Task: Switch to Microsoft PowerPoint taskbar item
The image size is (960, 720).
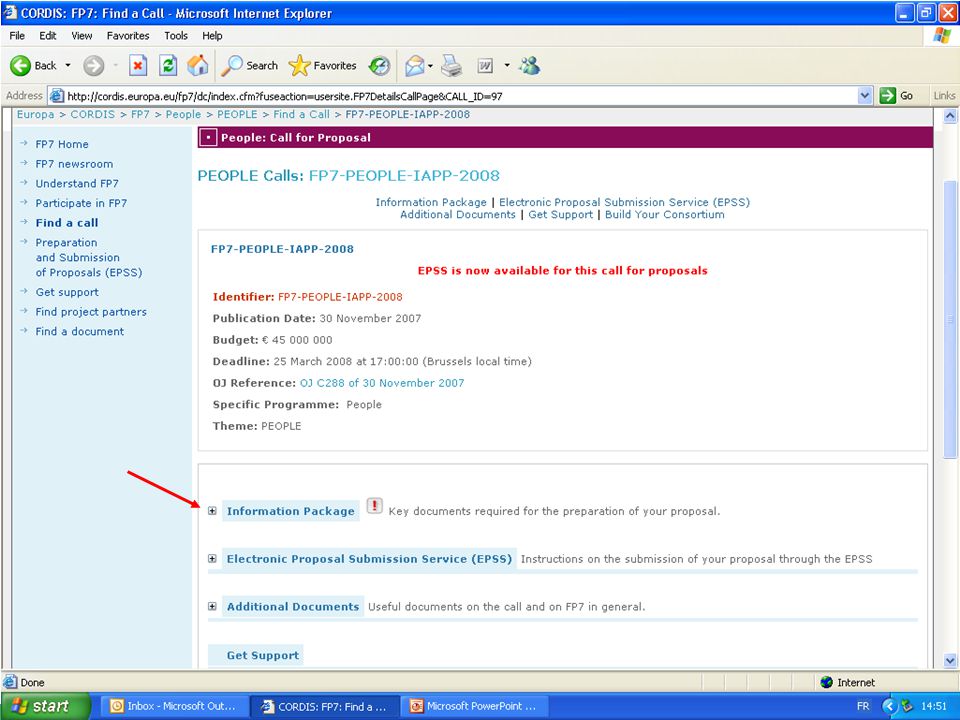Action: [474, 706]
